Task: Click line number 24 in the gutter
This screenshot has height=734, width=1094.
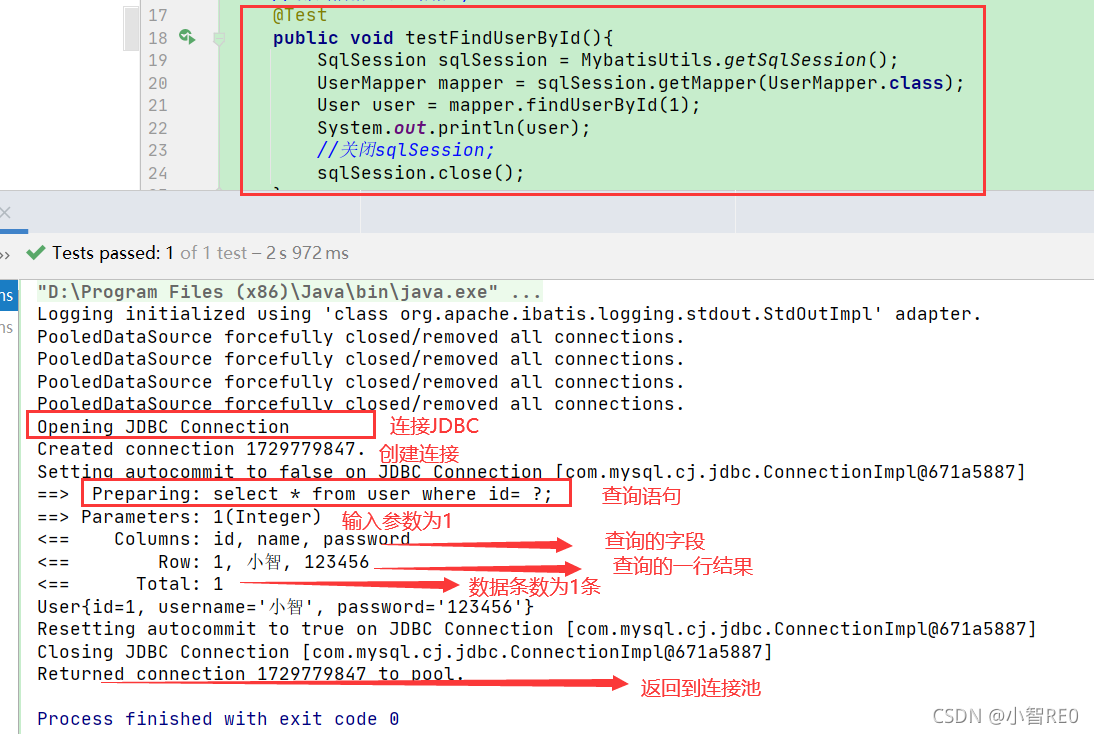Action: point(158,173)
